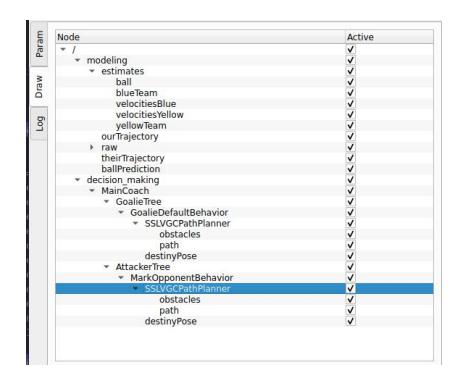Viewport: 460px width, 376px height.
Task: Collapse the MarkOpponentBehavior node
Action: (121, 278)
